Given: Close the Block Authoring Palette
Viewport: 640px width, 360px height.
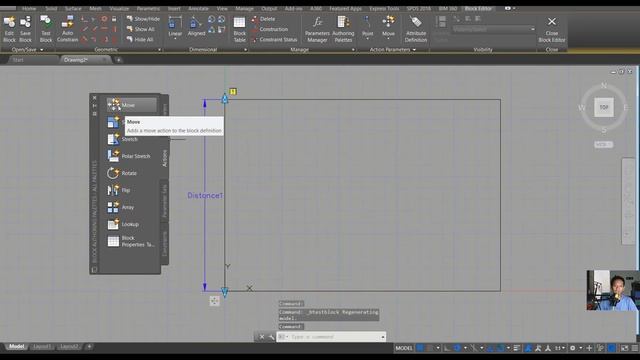Looking at the screenshot, I should coord(94,98).
